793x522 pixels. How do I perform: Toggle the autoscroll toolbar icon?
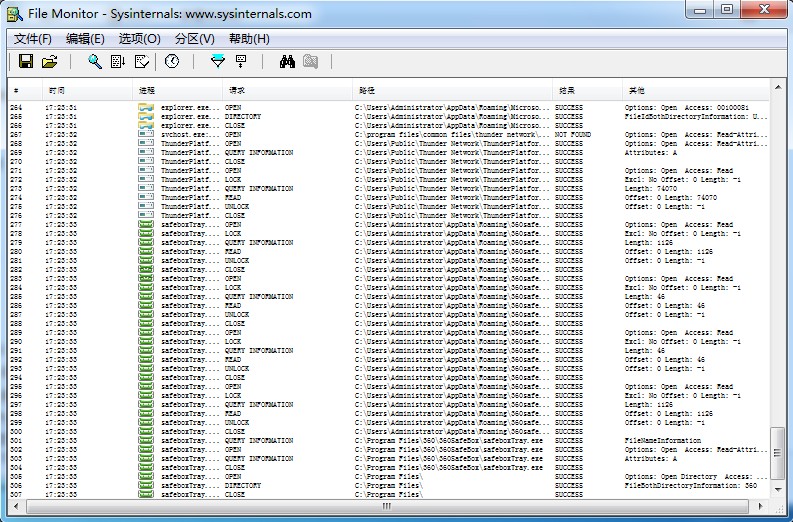pyautogui.click(x=118, y=62)
